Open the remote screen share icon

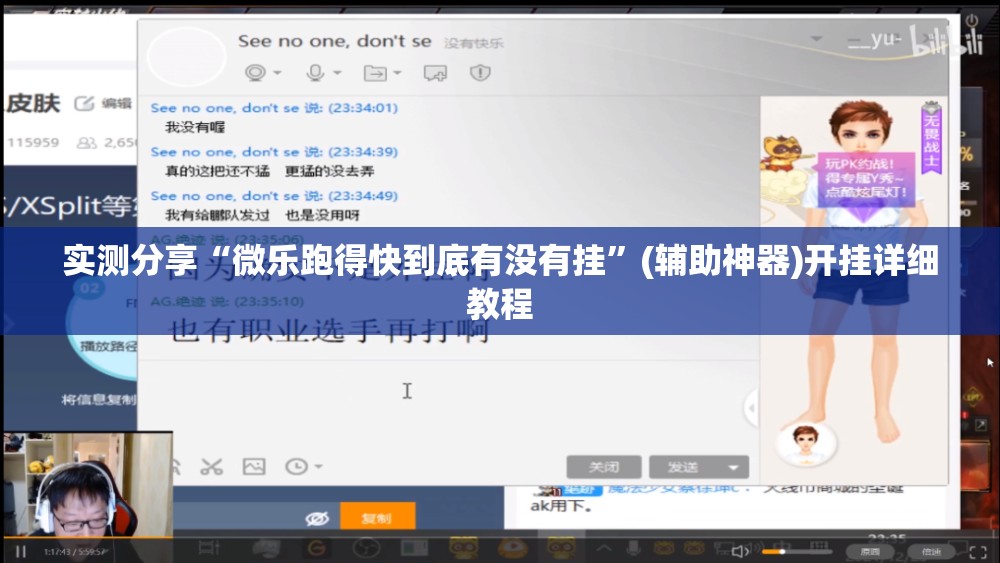(436, 73)
